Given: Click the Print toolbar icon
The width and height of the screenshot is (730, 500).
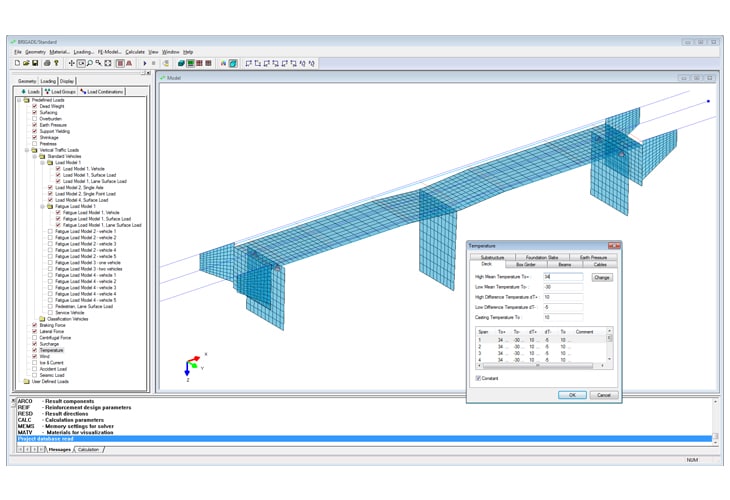Looking at the screenshot, I should point(47,63).
